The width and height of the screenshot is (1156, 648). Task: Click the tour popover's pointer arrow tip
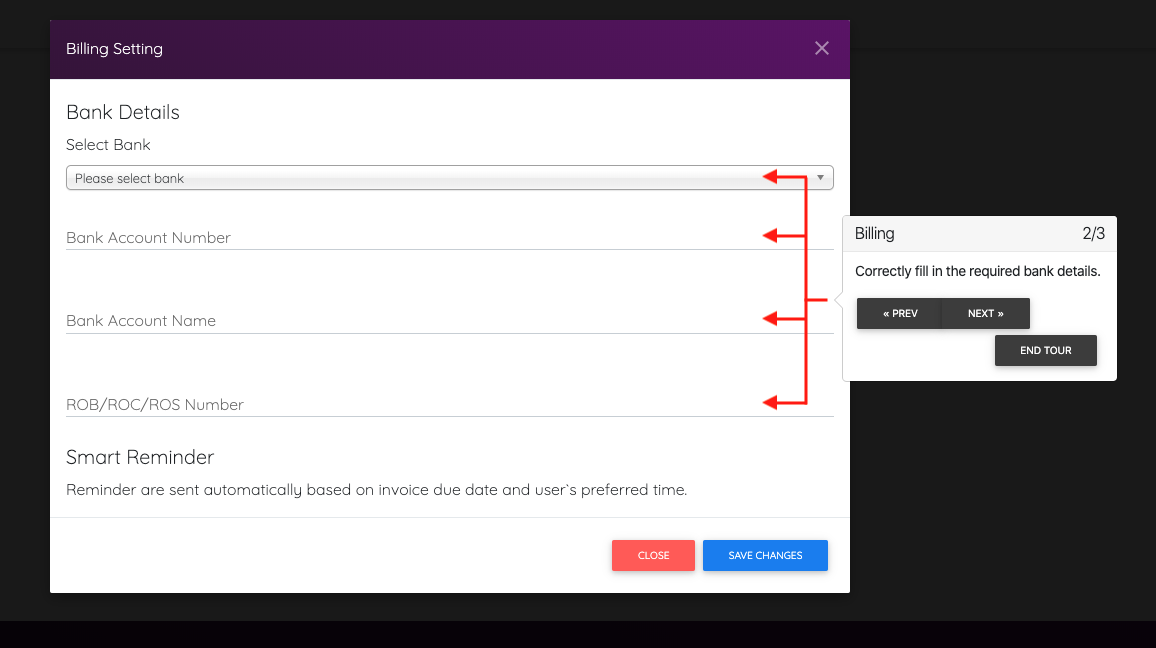click(x=839, y=299)
